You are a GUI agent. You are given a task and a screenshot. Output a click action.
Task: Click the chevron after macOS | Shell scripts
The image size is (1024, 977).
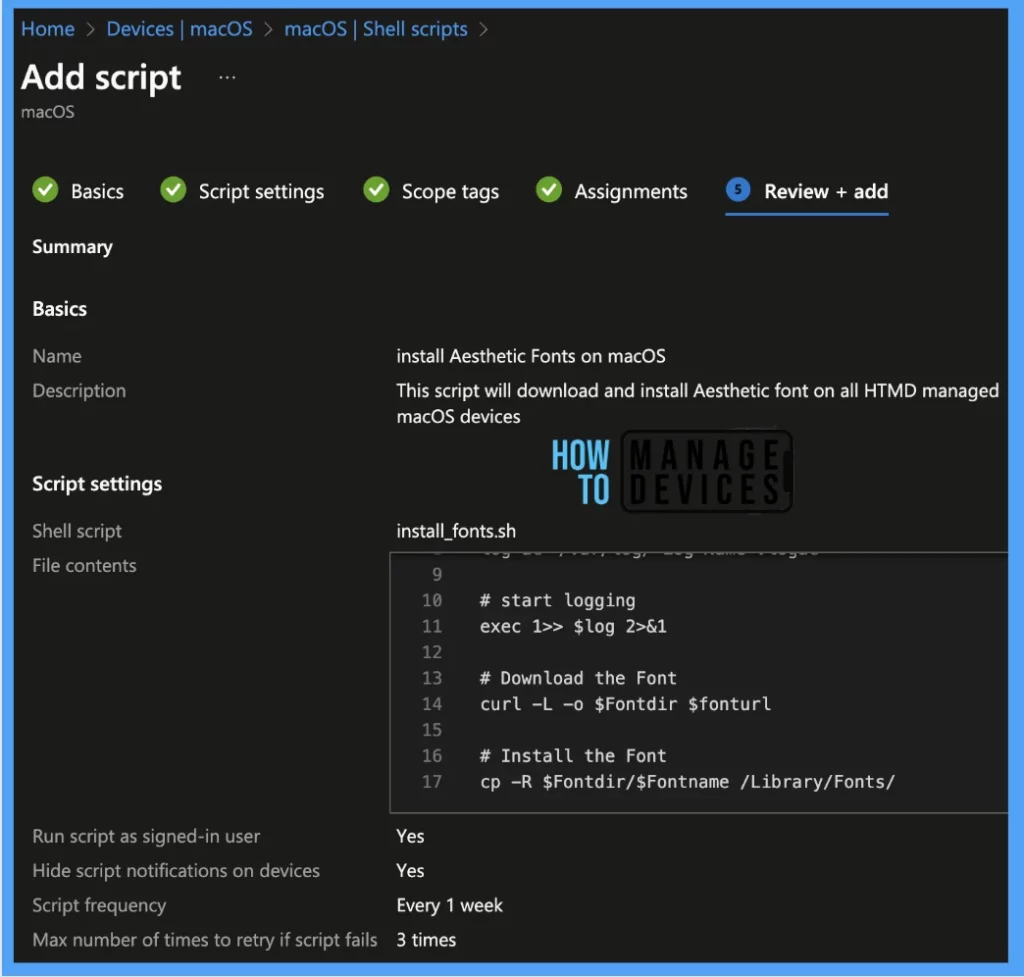[x=484, y=29]
